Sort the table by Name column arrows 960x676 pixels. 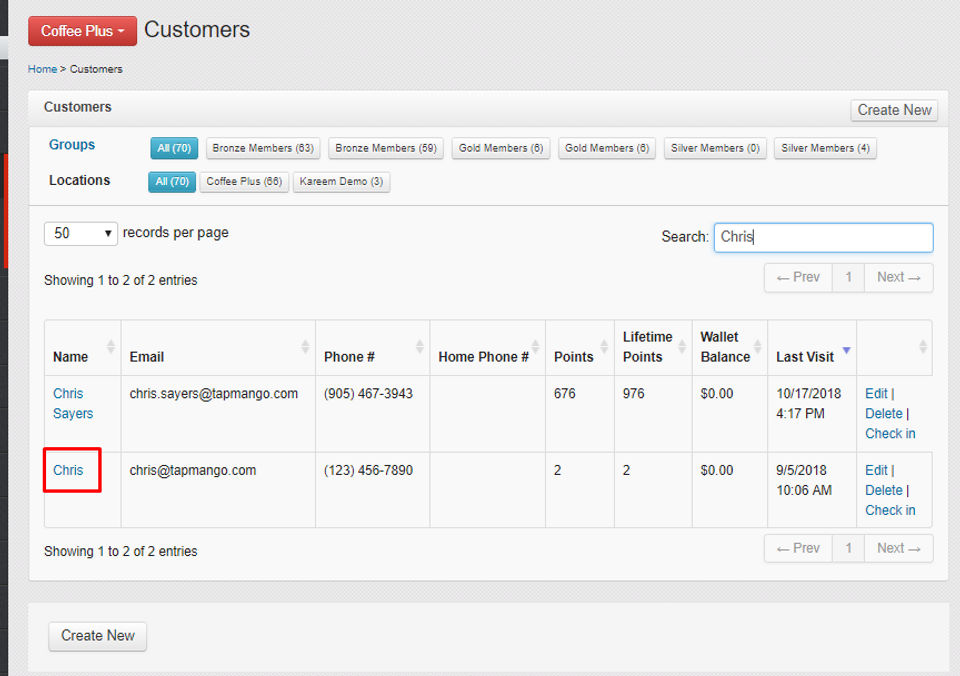110,347
